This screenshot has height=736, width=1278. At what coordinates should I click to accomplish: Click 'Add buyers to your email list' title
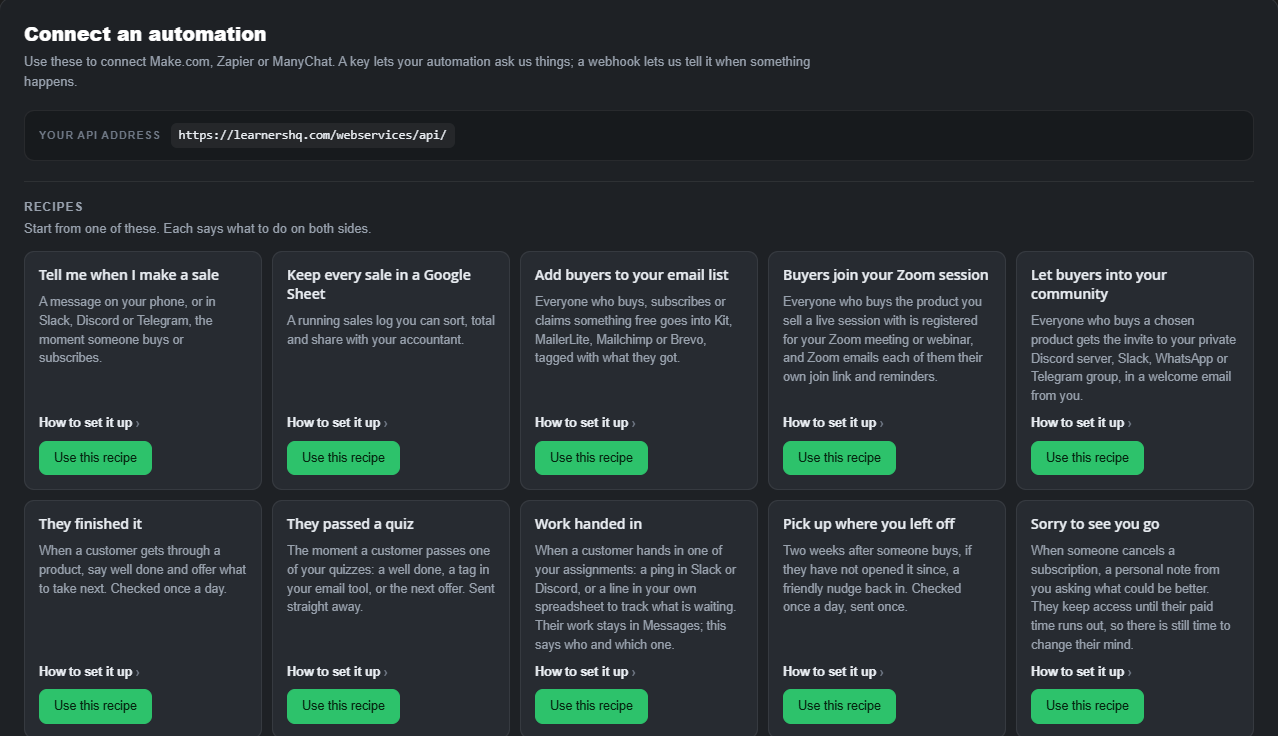632,275
